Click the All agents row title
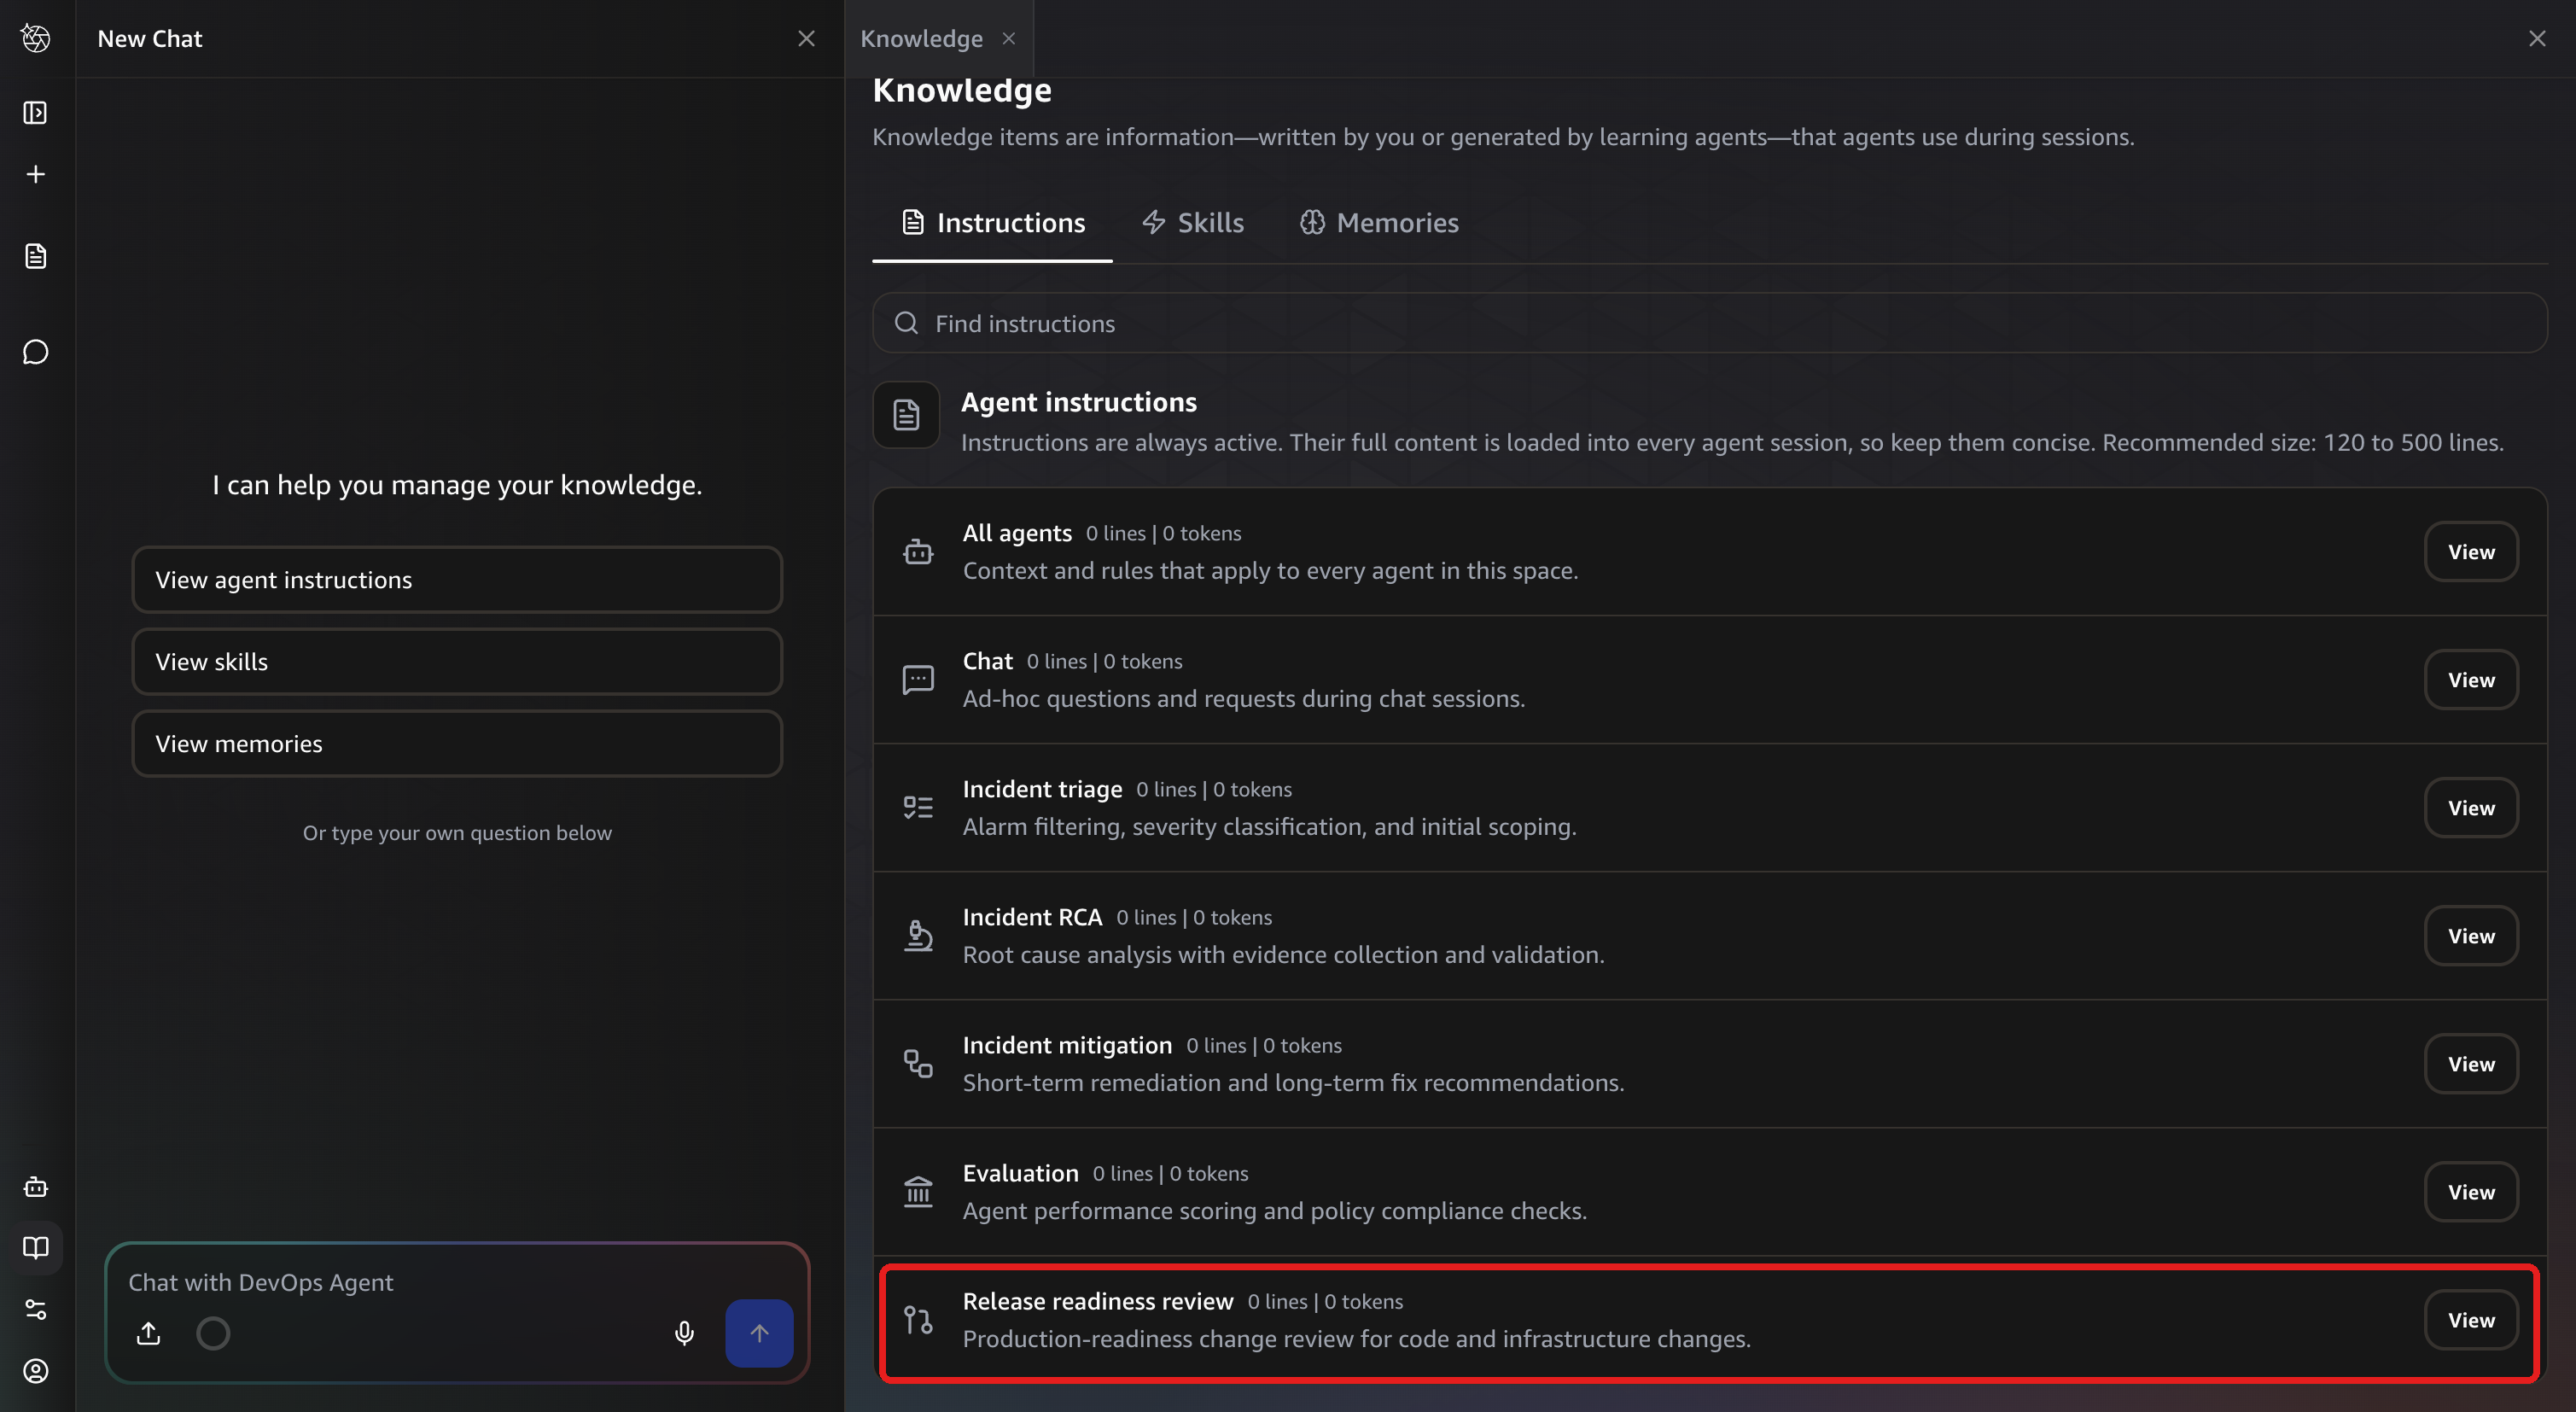The width and height of the screenshot is (2576, 1412). (x=1017, y=533)
